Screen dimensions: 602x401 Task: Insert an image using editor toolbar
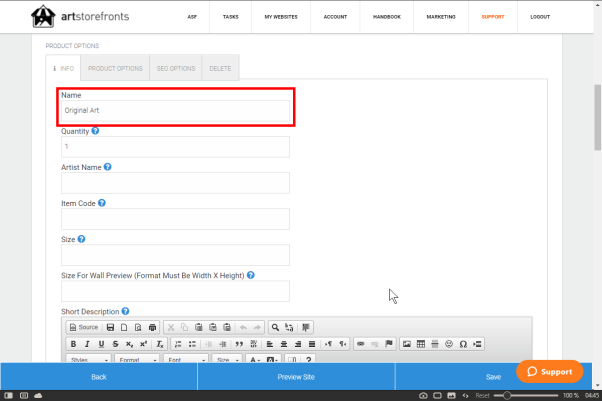tap(407, 344)
